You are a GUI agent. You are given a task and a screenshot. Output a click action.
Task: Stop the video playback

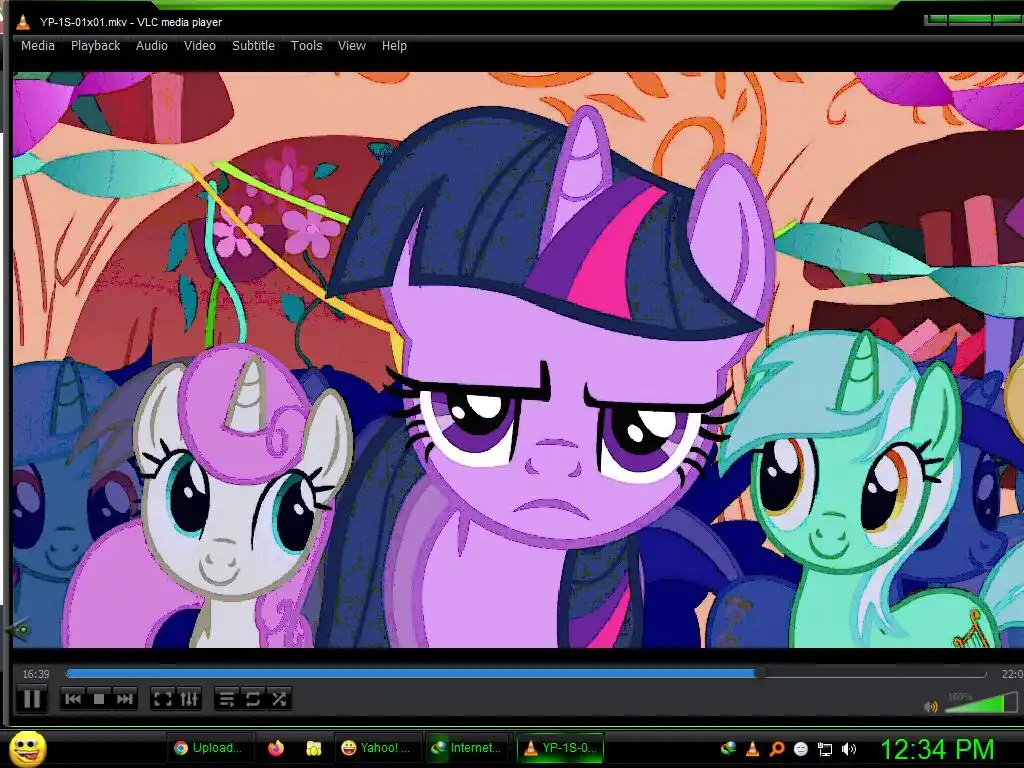99,699
